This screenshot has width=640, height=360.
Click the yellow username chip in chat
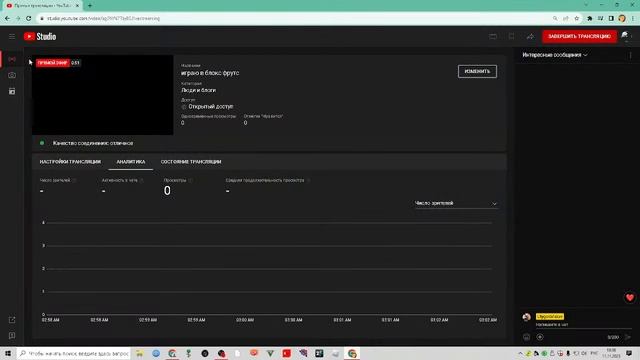click(549, 316)
